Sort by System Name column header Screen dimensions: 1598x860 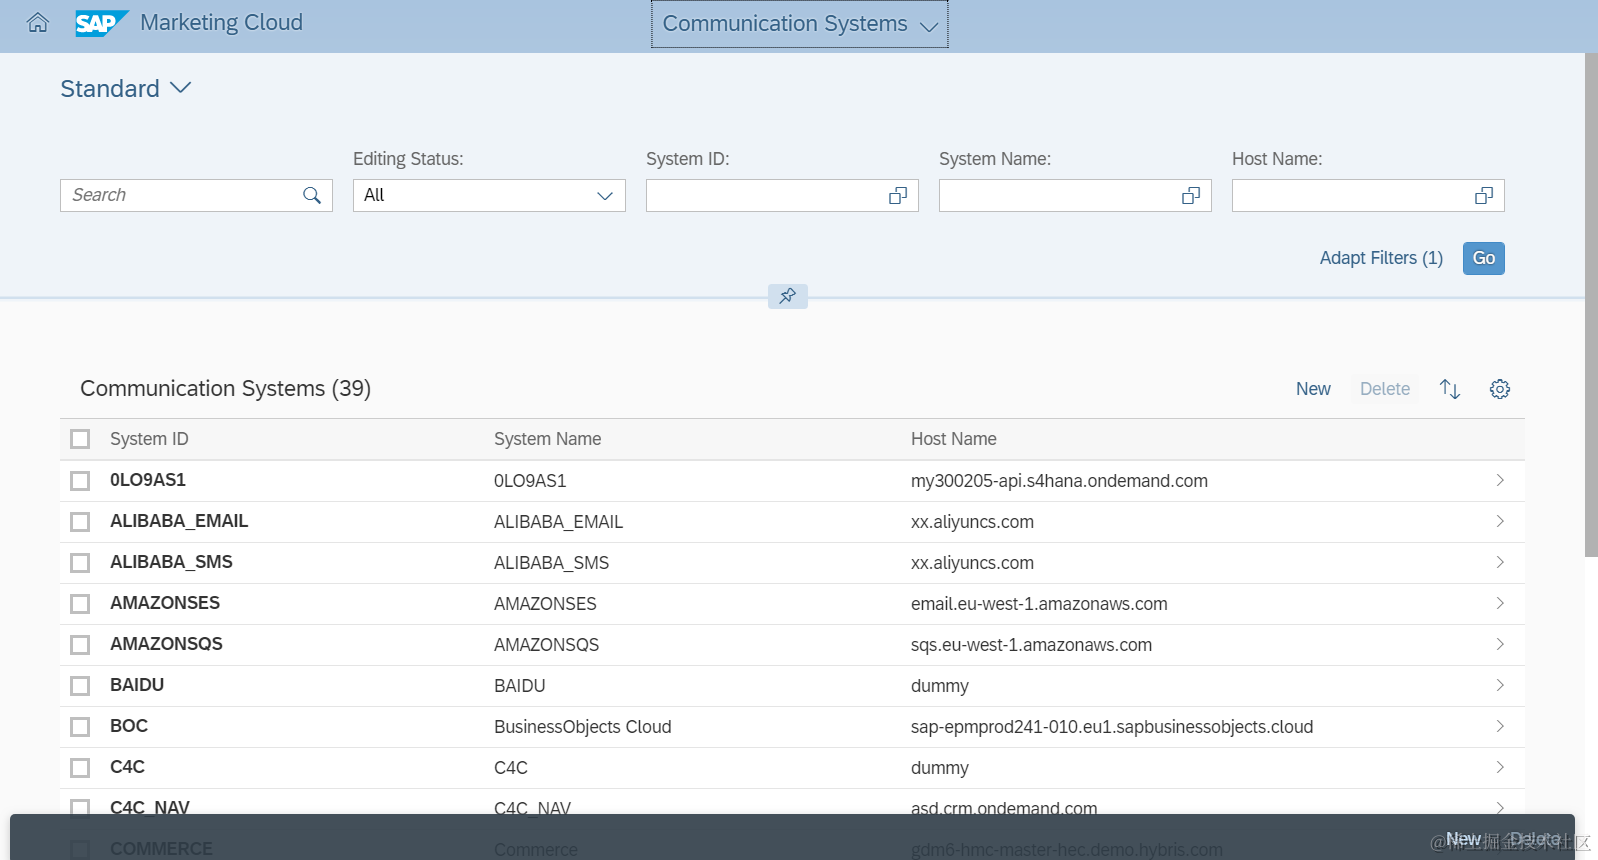547,439
